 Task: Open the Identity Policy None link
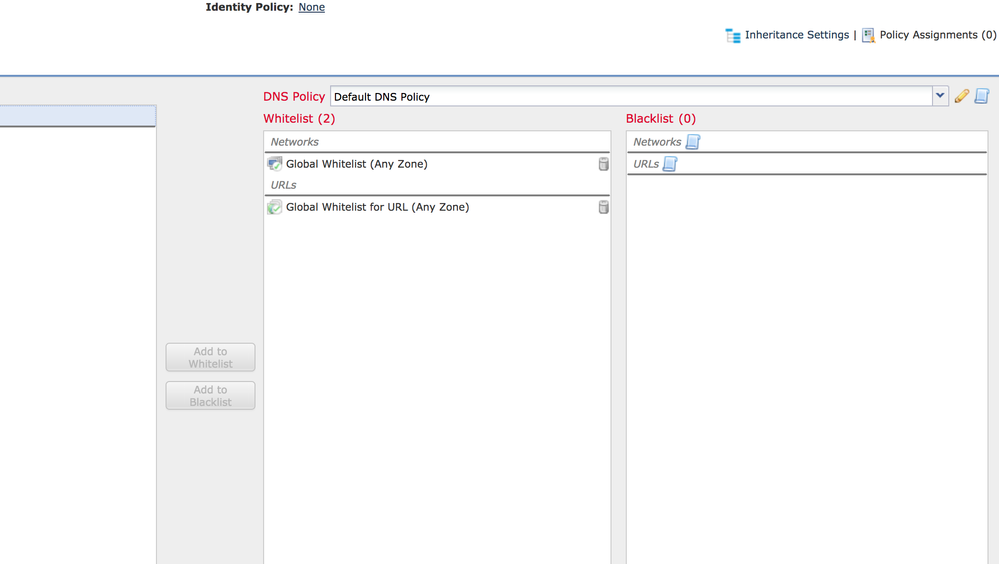[x=312, y=7]
